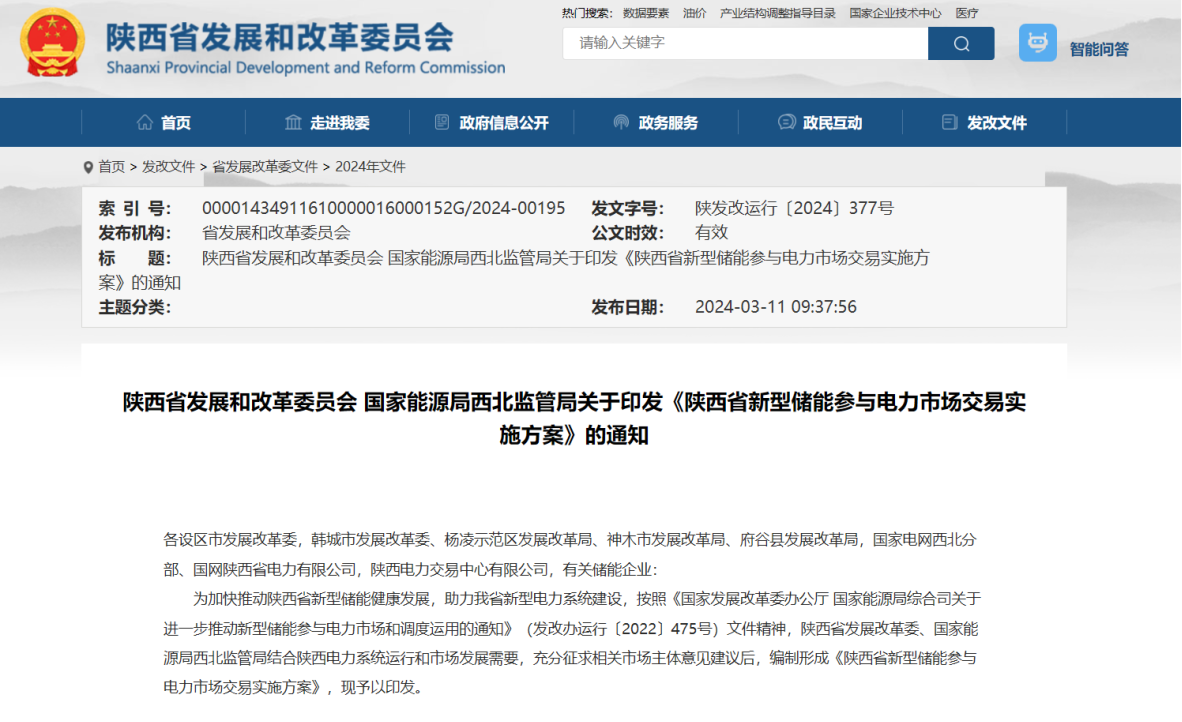This screenshot has width=1182, height=722.
Task: Click 智能问答 text link
Action: pos(1099,50)
